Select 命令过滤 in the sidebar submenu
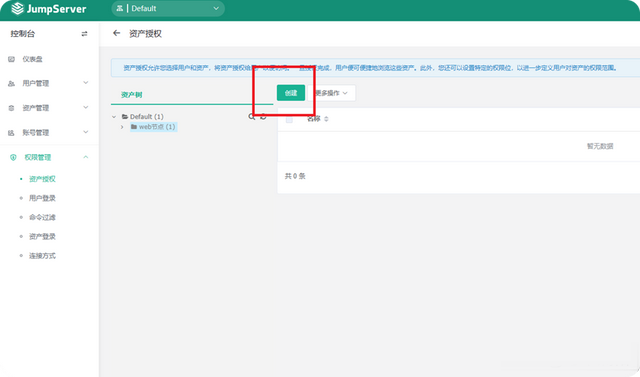Screen dimensions: 640x377 click(42, 217)
